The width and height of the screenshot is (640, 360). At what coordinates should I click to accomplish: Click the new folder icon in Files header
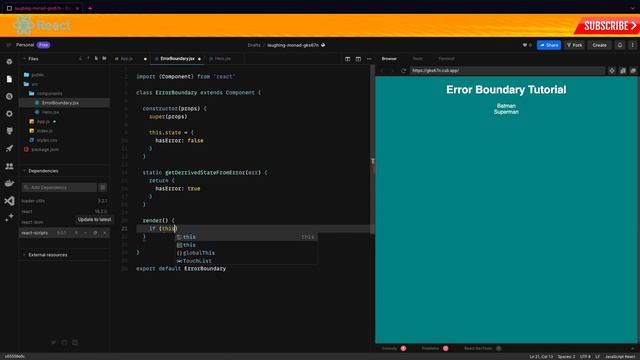pos(104,58)
